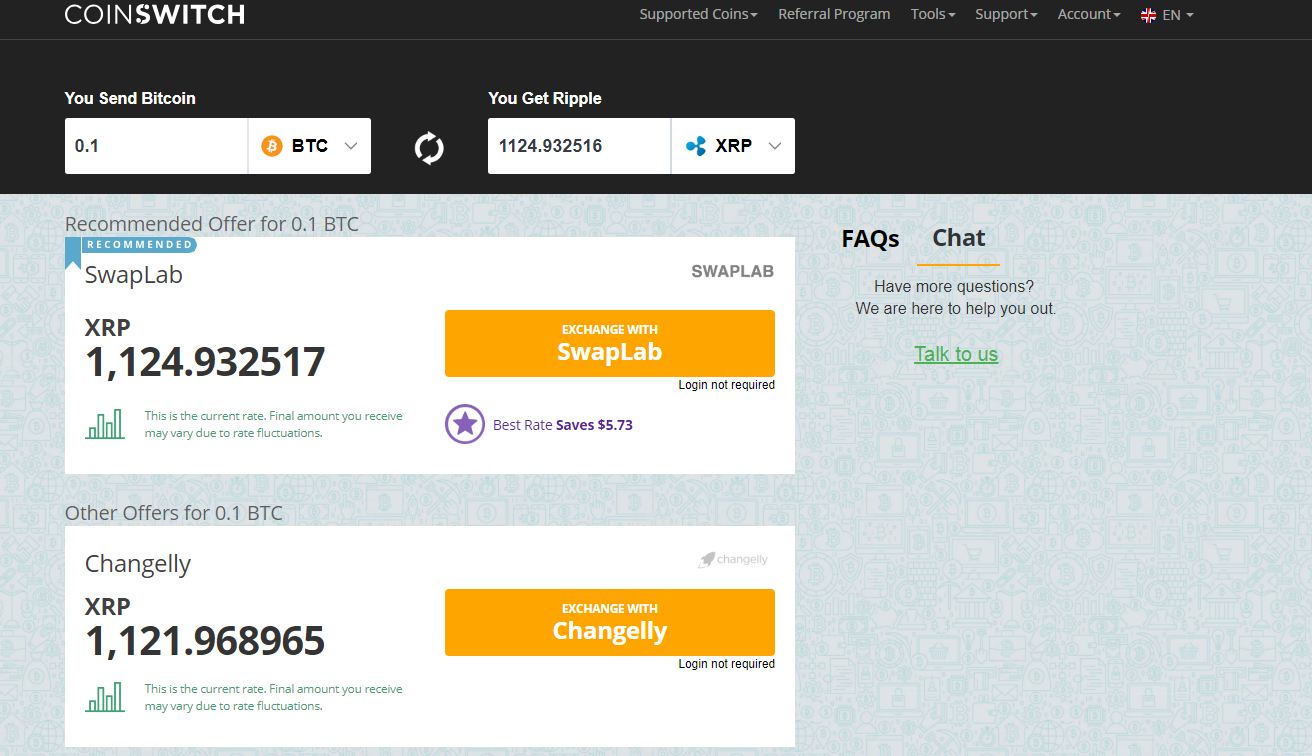The height and width of the screenshot is (756, 1312).
Task: Open the Referral Program page
Action: point(834,14)
